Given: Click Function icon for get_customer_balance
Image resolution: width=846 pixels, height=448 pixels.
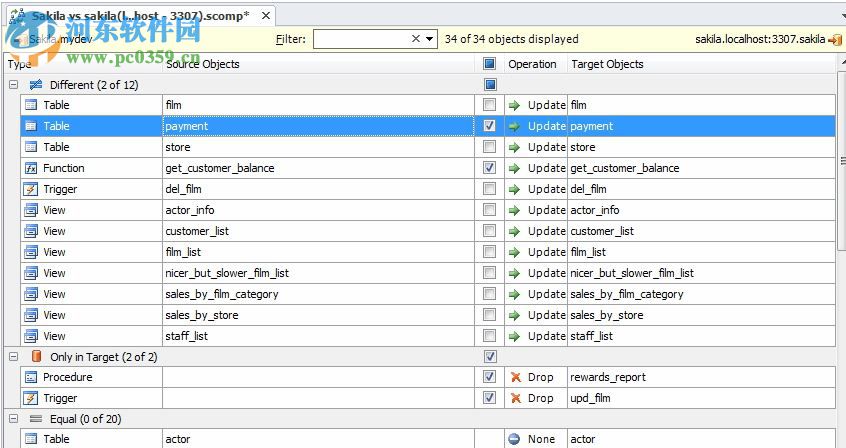Looking at the screenshot, I should point(31,168).
